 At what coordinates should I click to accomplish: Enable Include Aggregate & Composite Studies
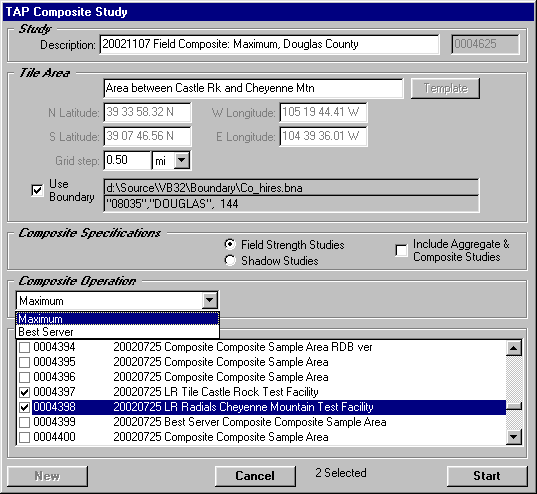click(401, 250)
